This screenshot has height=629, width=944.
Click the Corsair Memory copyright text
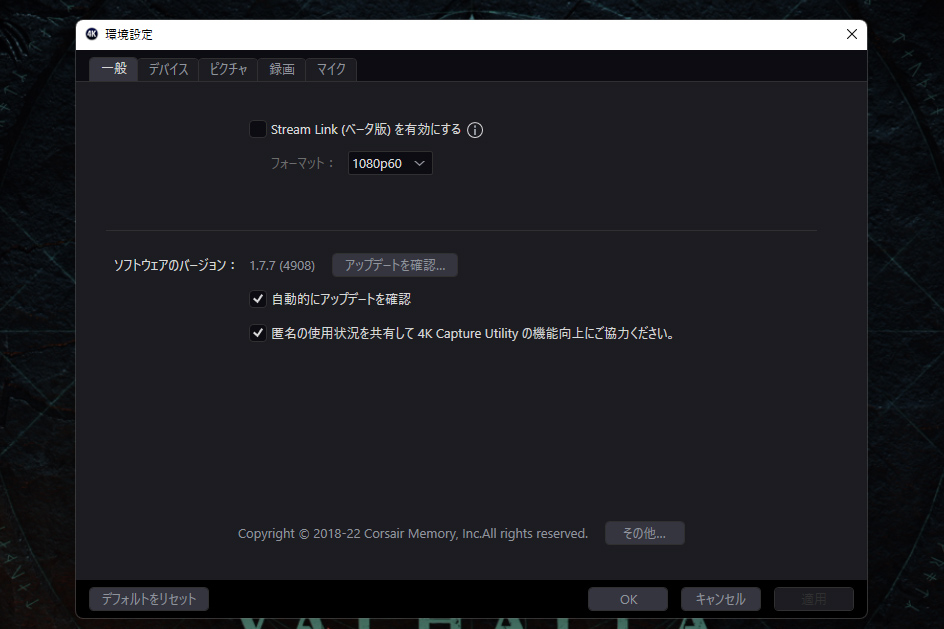[412, 533]
